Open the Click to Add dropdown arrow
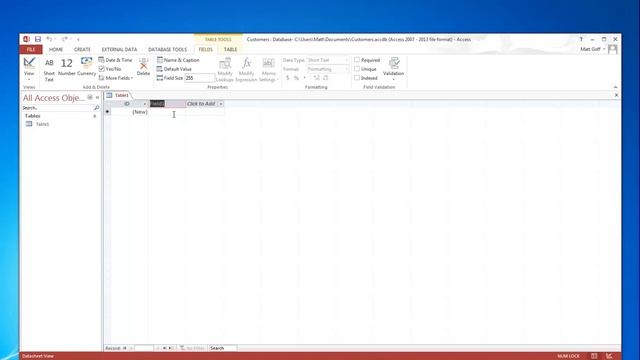This screenshot has height=360, width=640. click(x=221, y=104)
